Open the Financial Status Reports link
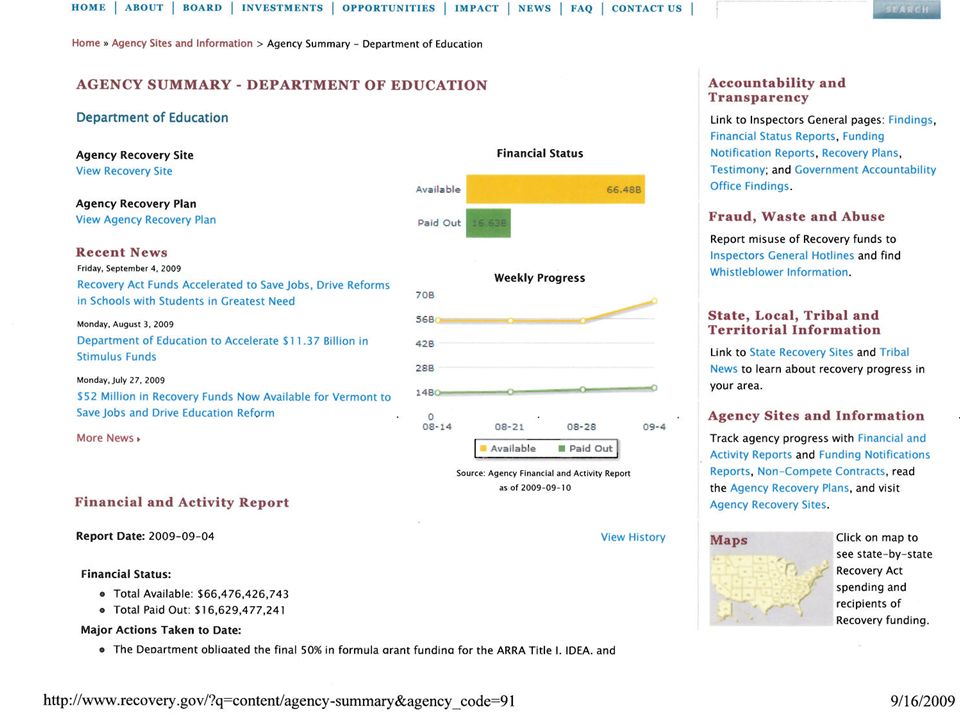The width and height of the screenshot is (960, 720). 773,137
